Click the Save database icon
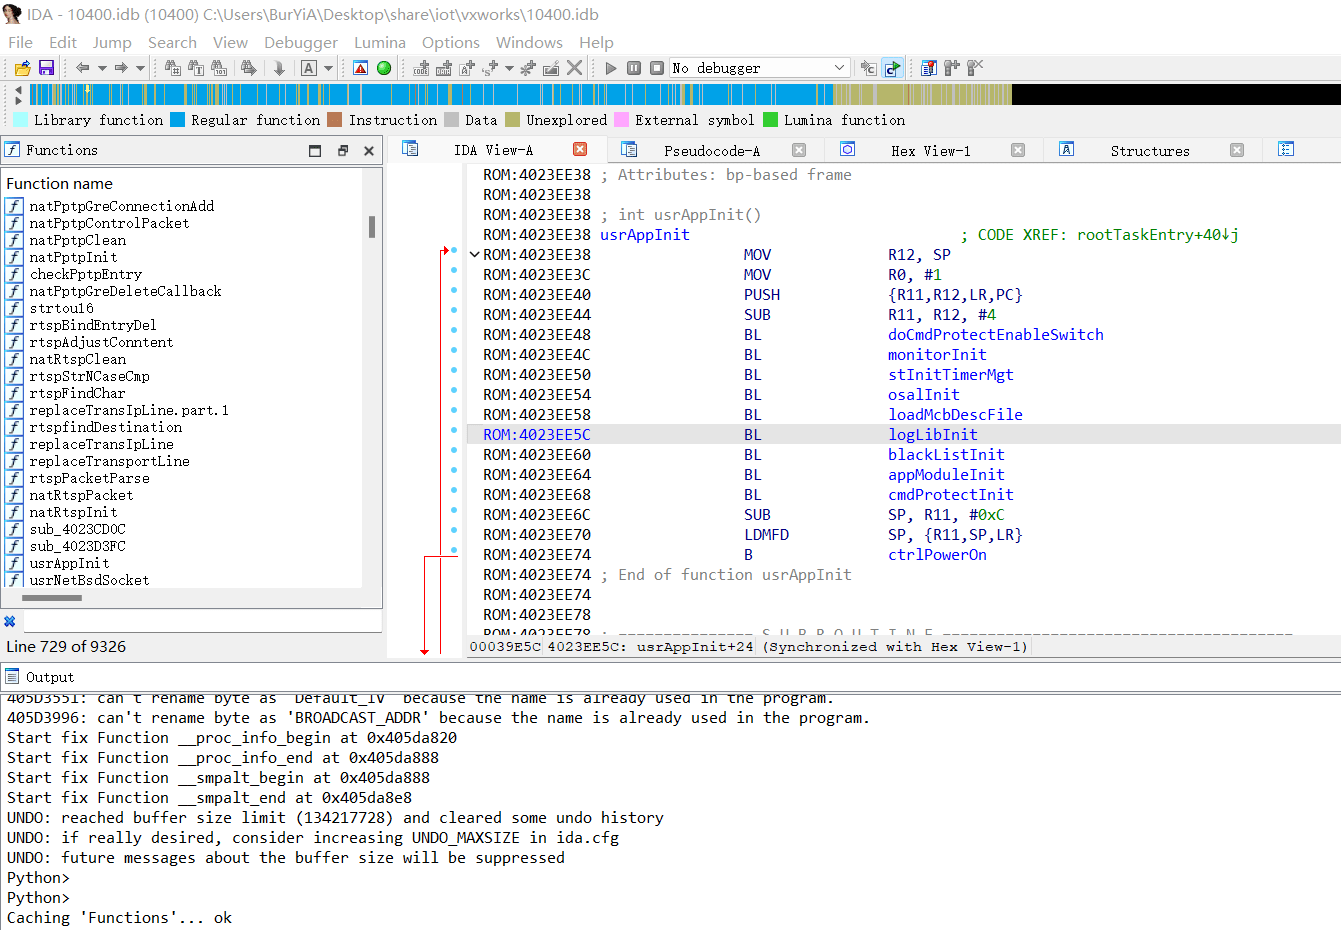The height and width of the screenshot is (930, 1341). pyautogui.click(x=46, y=68)
